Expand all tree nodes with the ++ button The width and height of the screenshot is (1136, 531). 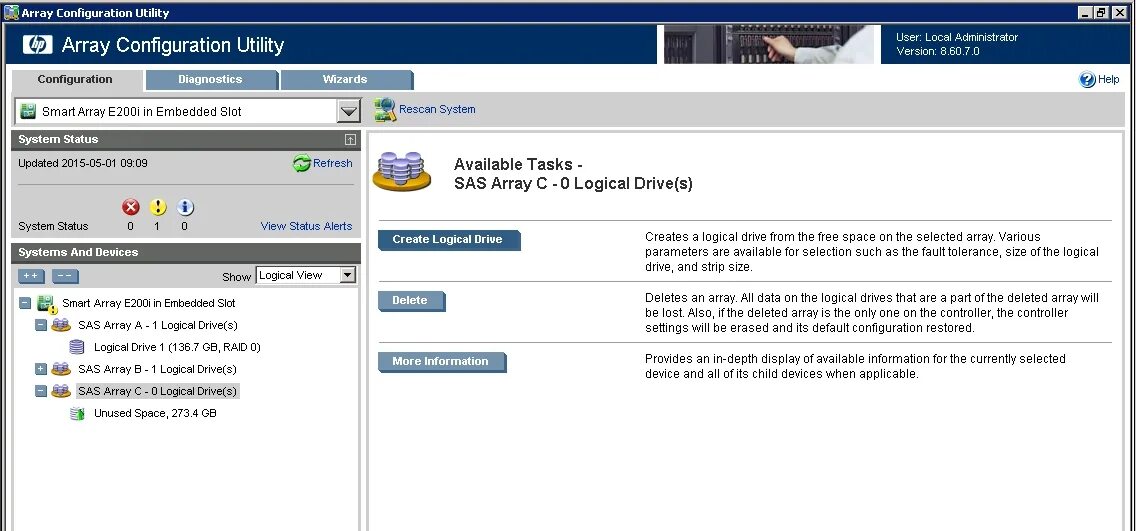(x=30, y=276)
